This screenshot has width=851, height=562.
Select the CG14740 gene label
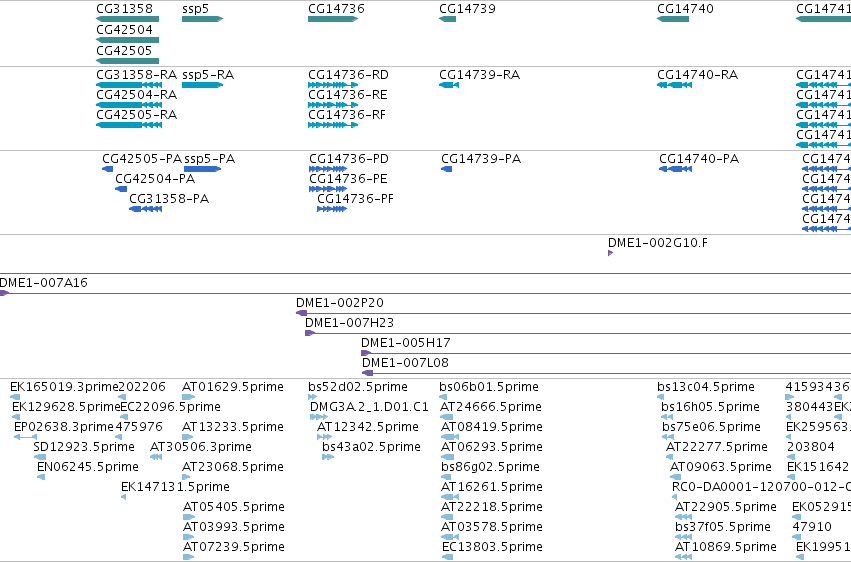coord(685,9)
